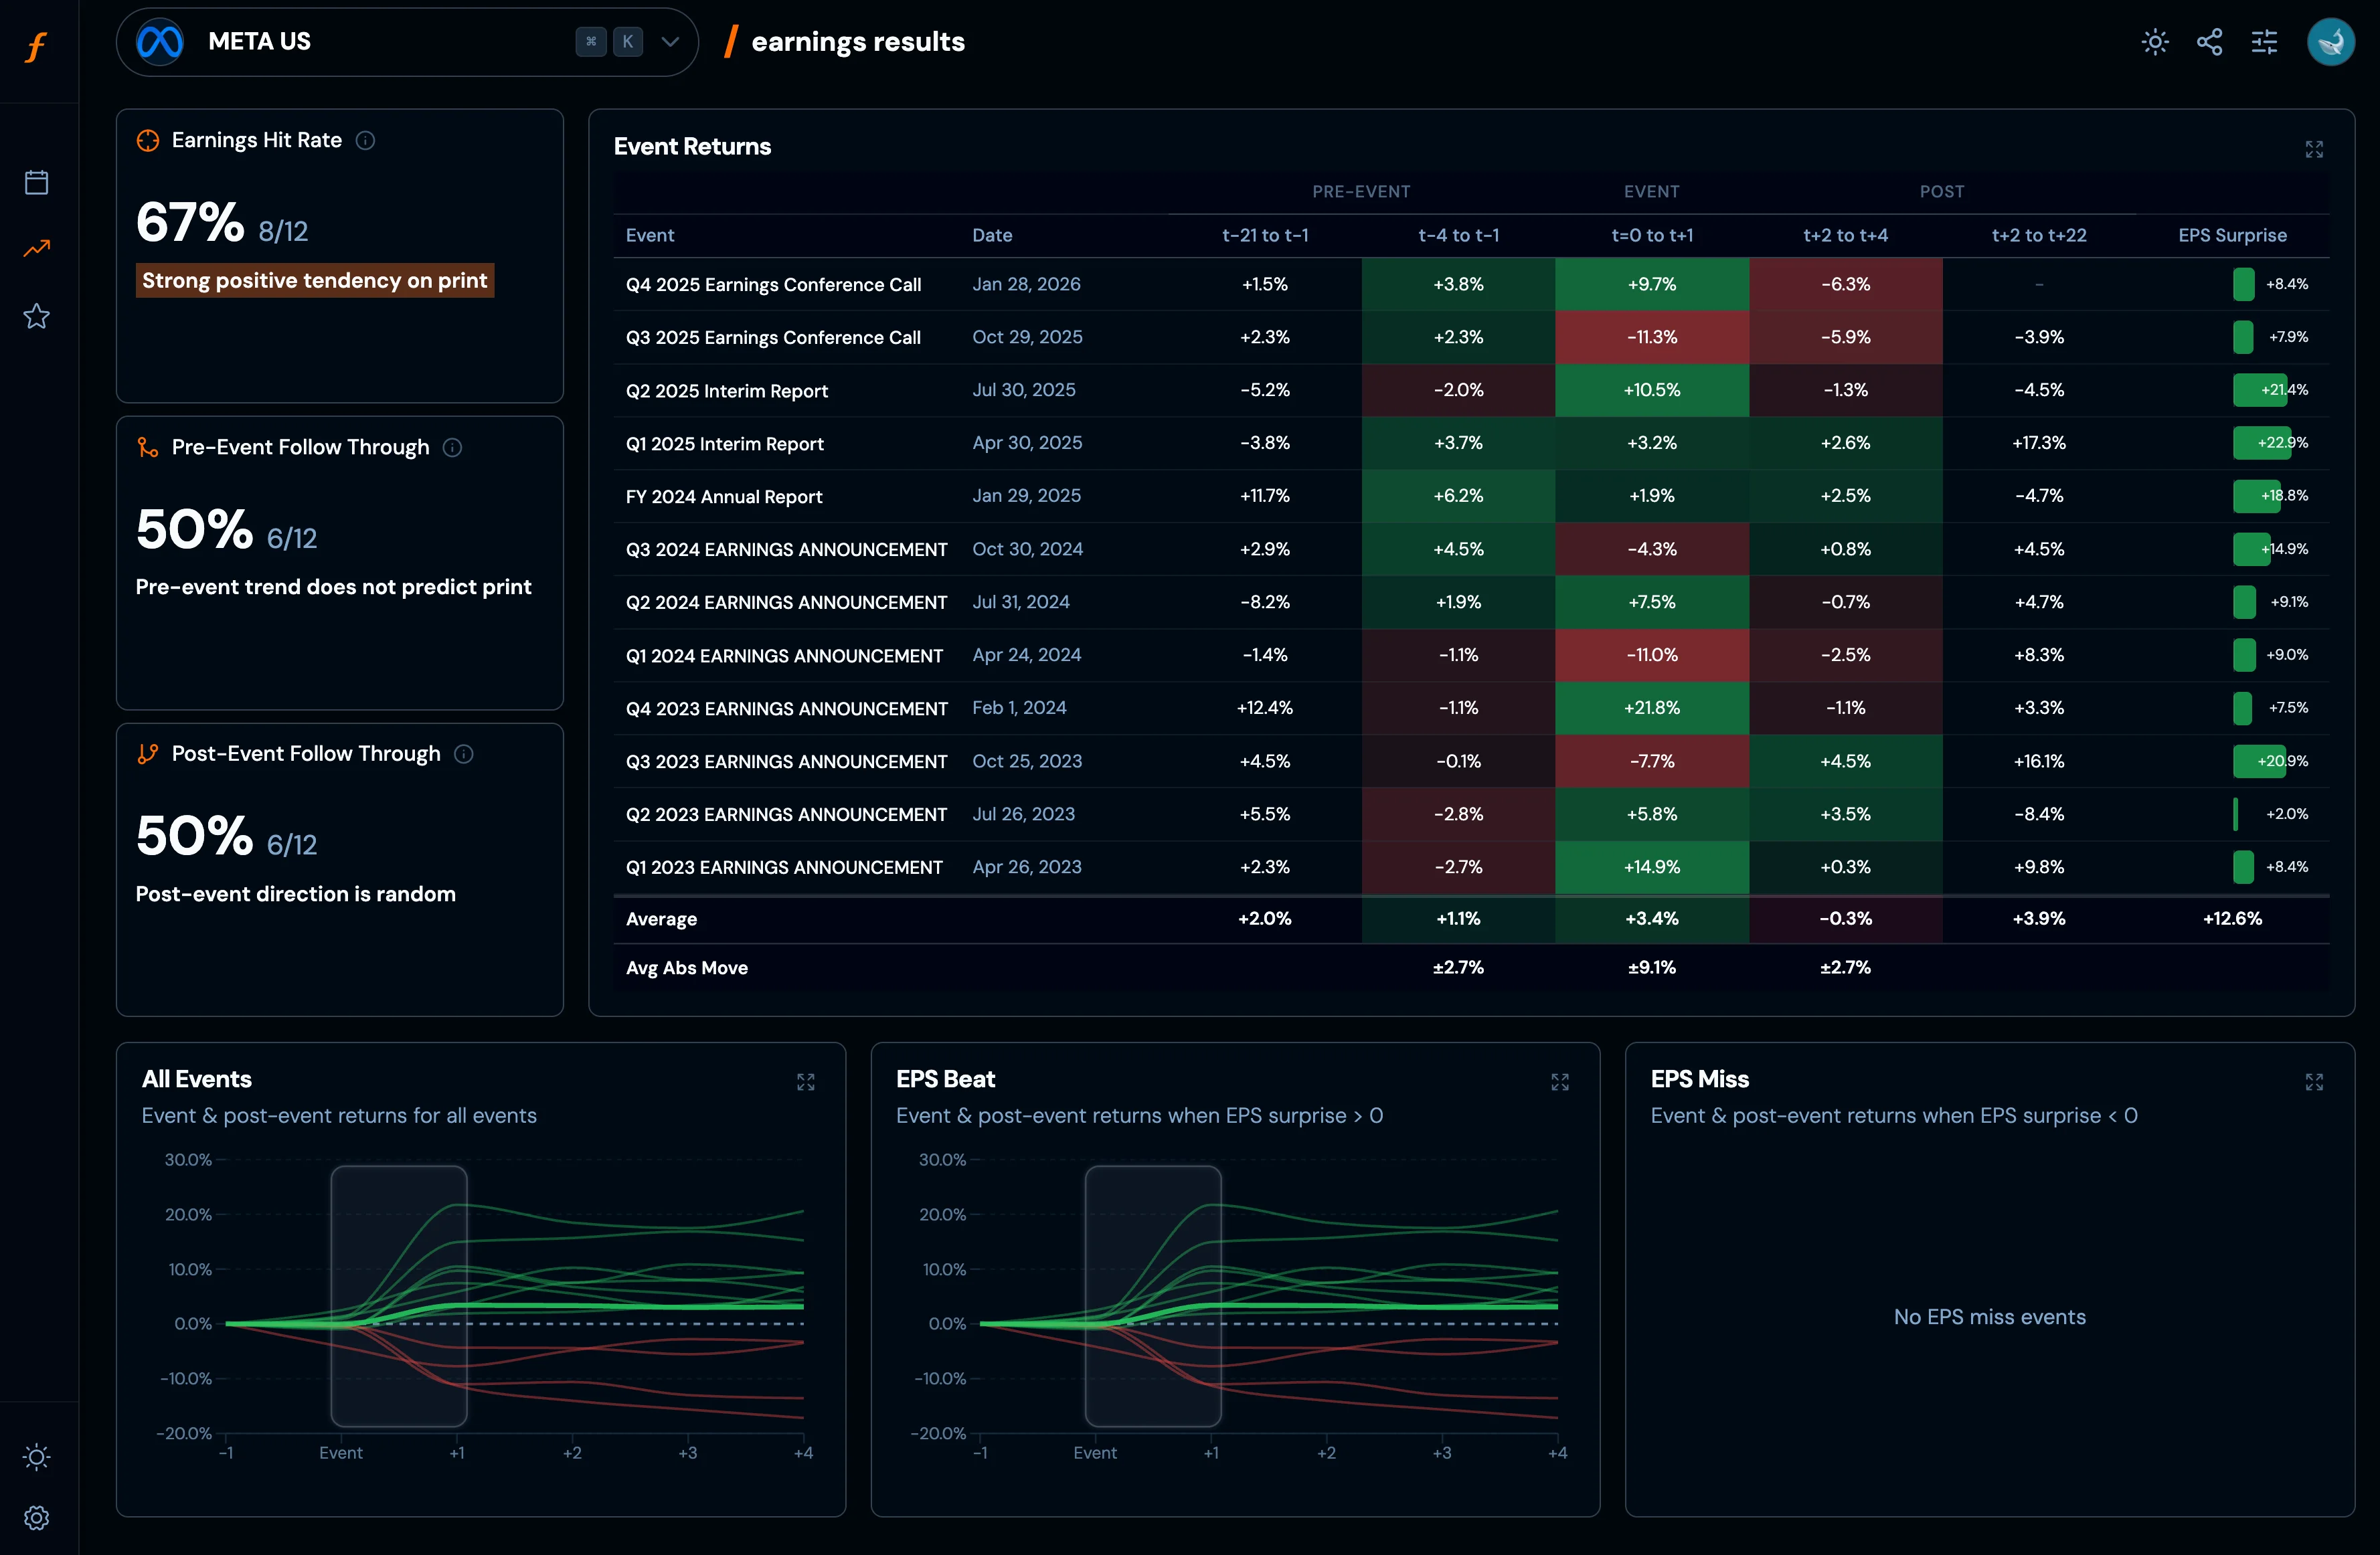Click the Fey logo at top left
This screenshot has height=1555, width=2380.
(37, 46)
